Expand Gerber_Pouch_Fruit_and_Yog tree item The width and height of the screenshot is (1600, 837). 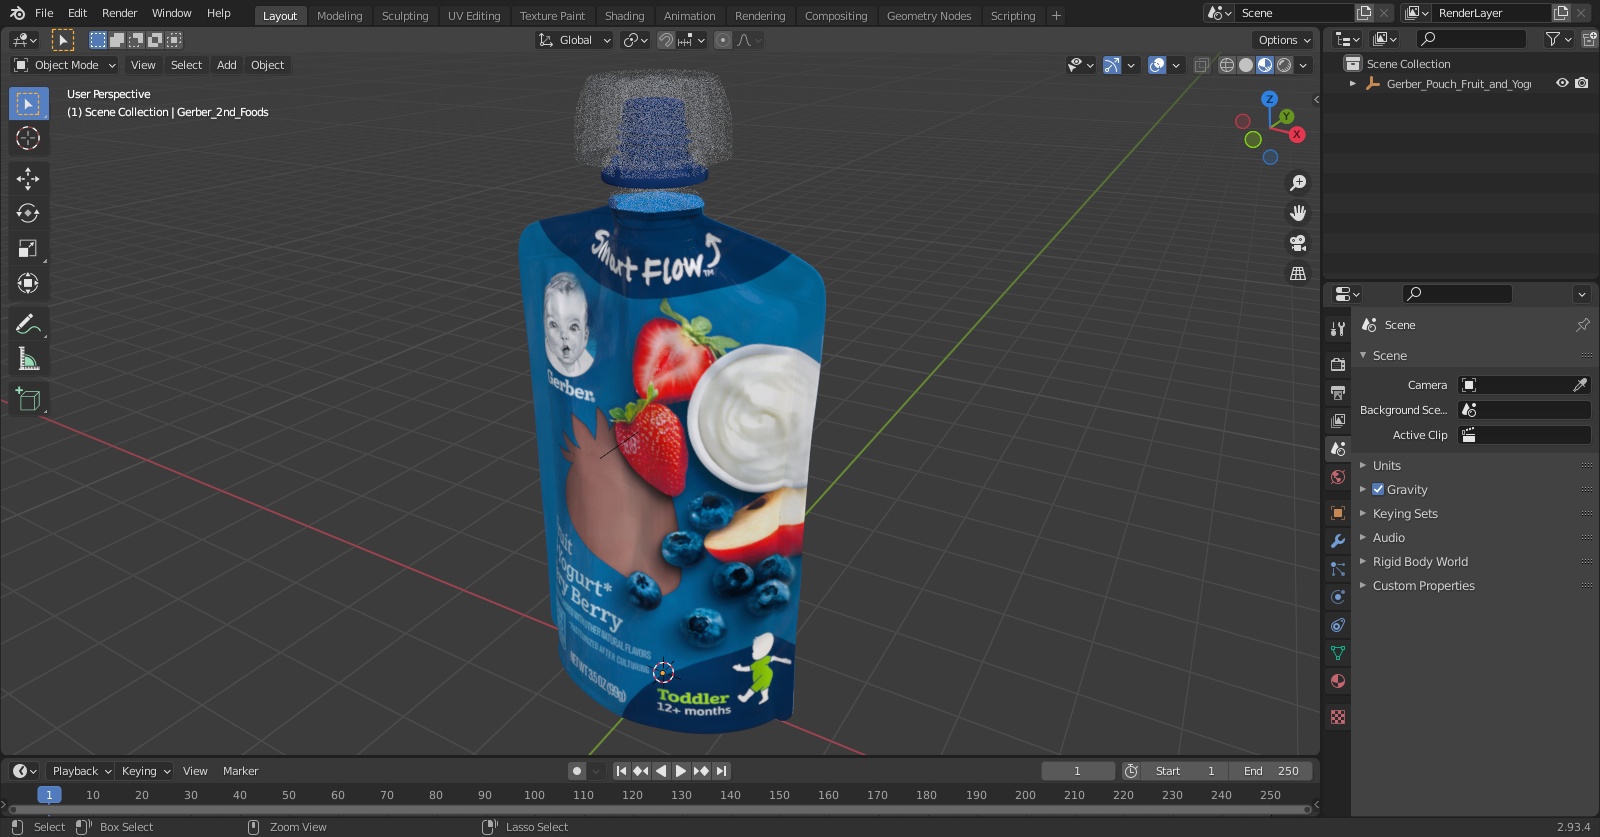point(1353,84)
